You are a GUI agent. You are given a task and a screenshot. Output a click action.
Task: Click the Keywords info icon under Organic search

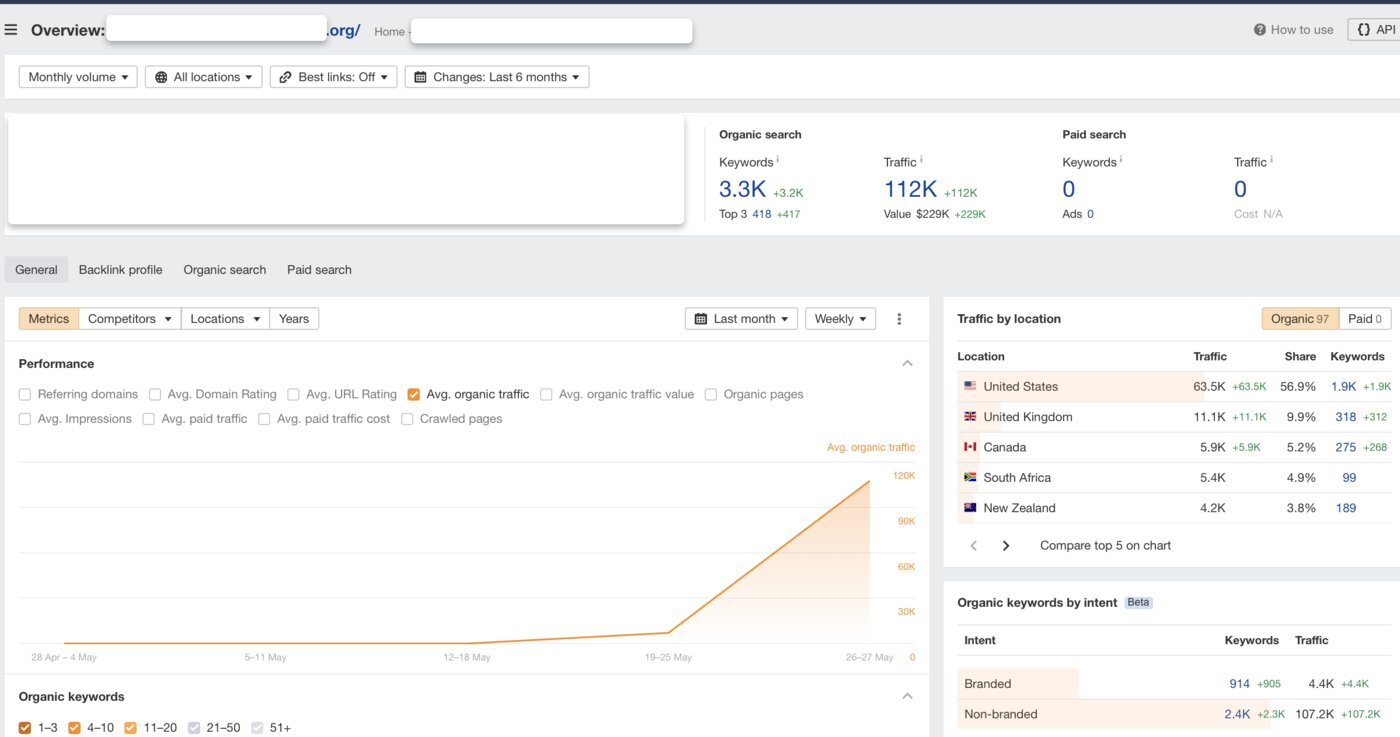click(778, 160)
